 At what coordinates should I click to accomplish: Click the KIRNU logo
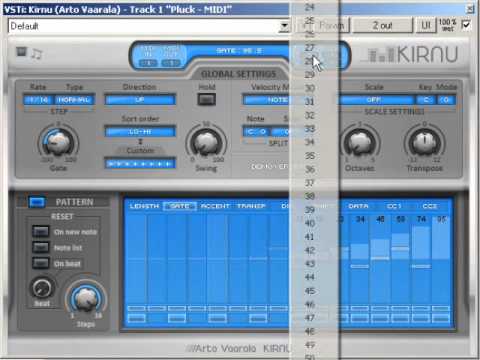413,54
